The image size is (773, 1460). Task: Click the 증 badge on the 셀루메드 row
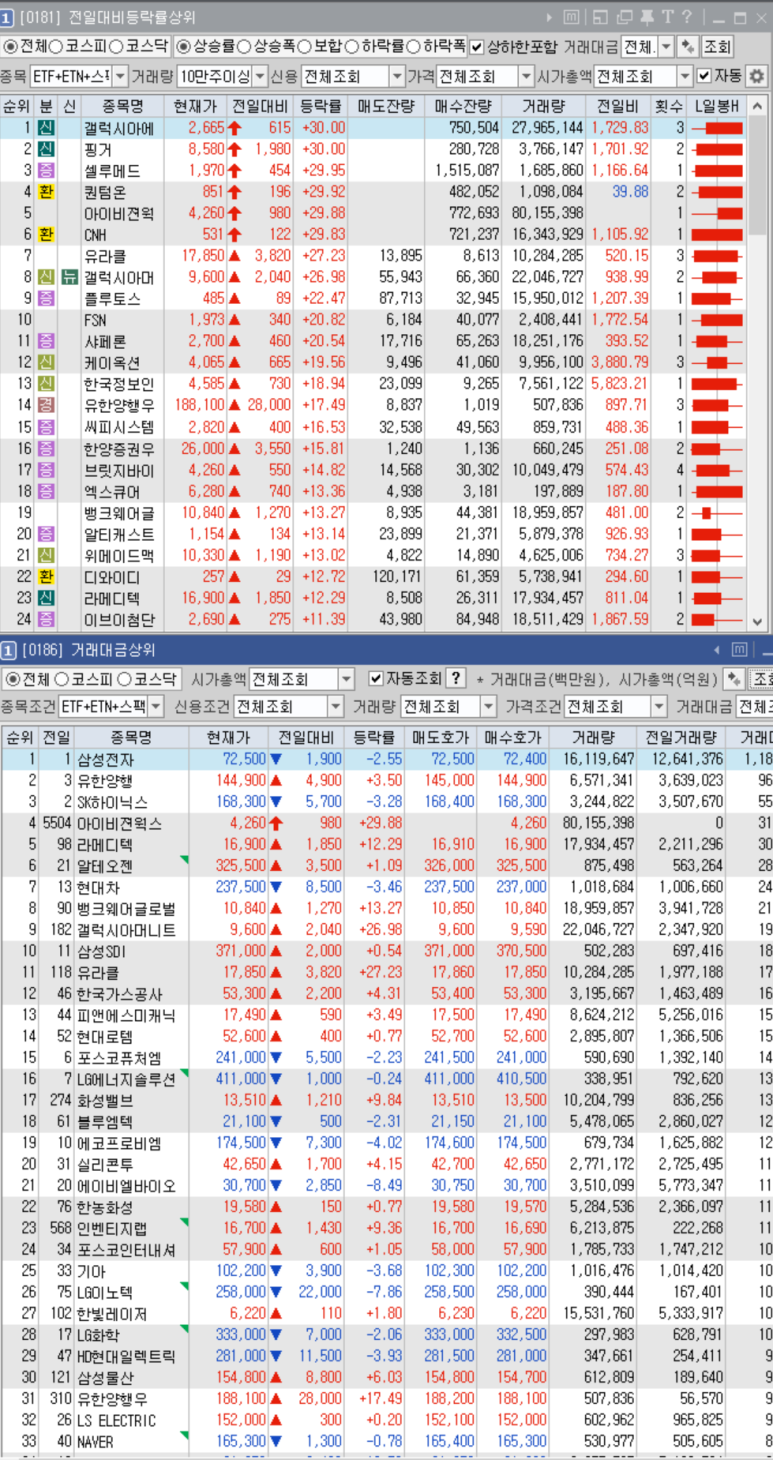(x=46, y=170)
